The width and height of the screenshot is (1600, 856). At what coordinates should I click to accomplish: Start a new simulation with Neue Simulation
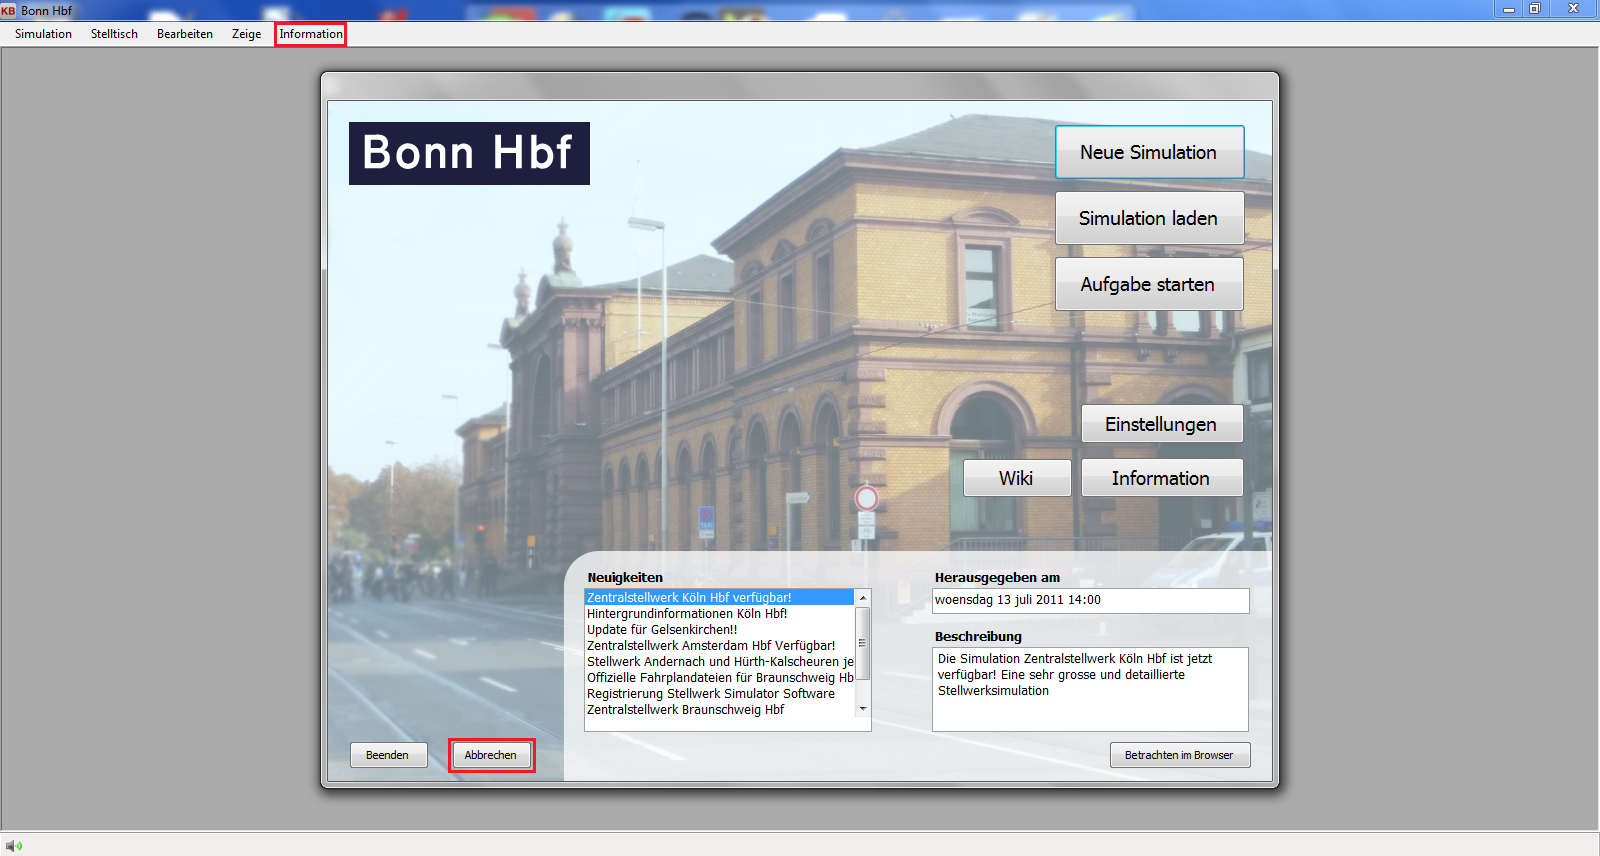pyautogui.click(x=1149, y=152)
